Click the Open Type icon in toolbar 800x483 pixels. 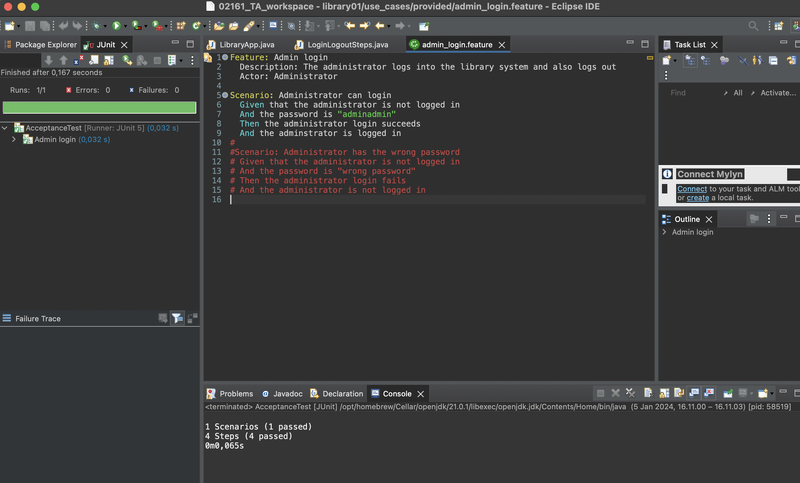click(x=219, y=26)
